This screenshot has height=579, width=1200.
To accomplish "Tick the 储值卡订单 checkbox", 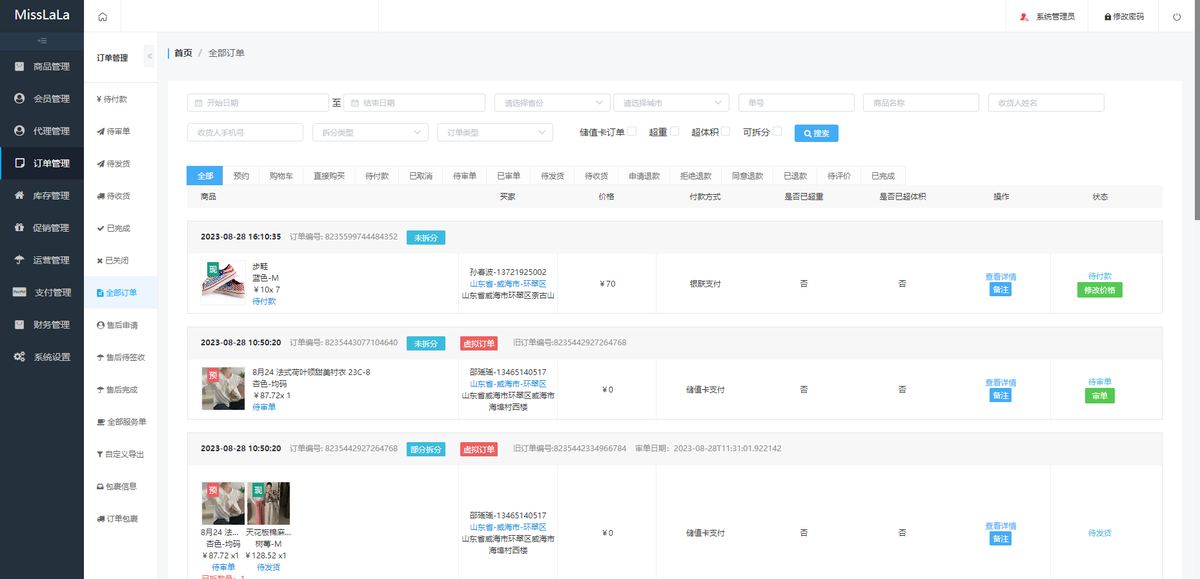I will coord(631,132).
